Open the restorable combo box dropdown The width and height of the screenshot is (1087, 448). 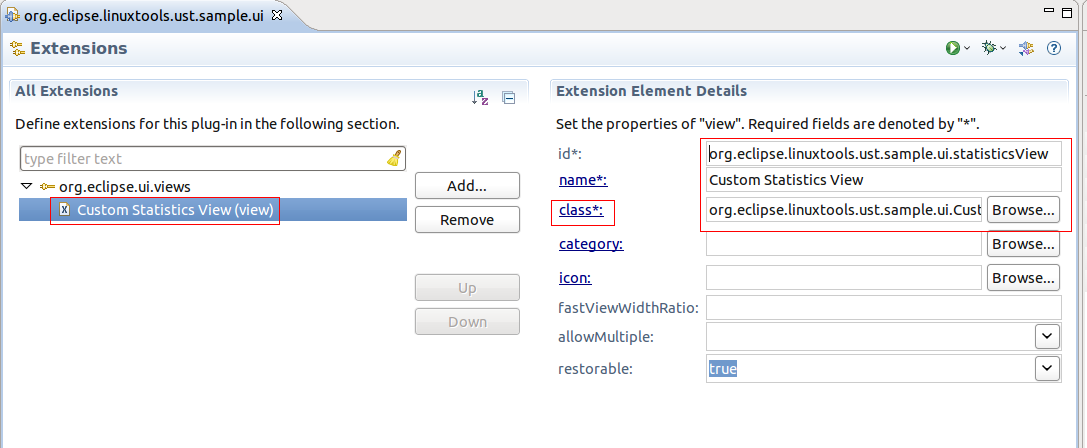[x=1047, y=369]
